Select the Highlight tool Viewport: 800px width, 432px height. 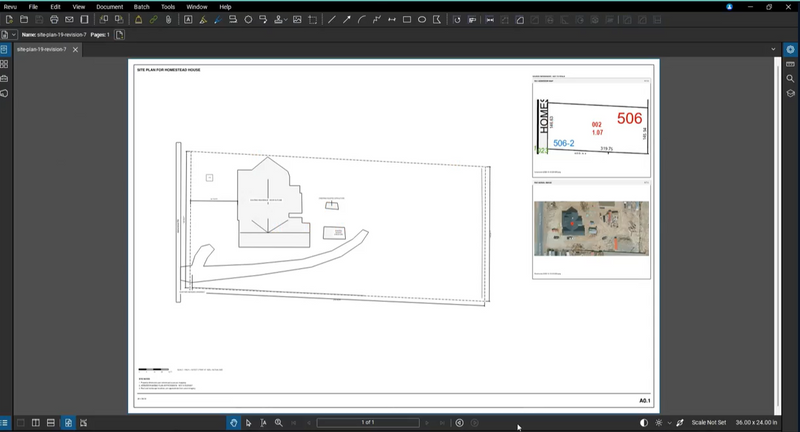(x=203, y=20)
